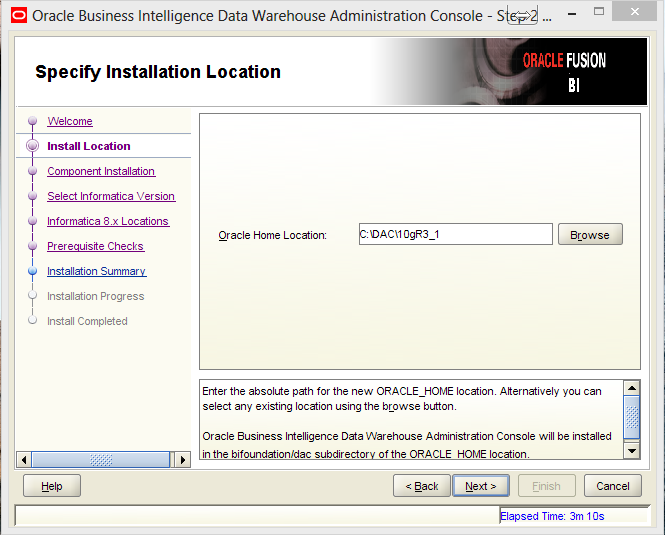
Task: Cancel the installation wizard
Action: click(613, 486)
